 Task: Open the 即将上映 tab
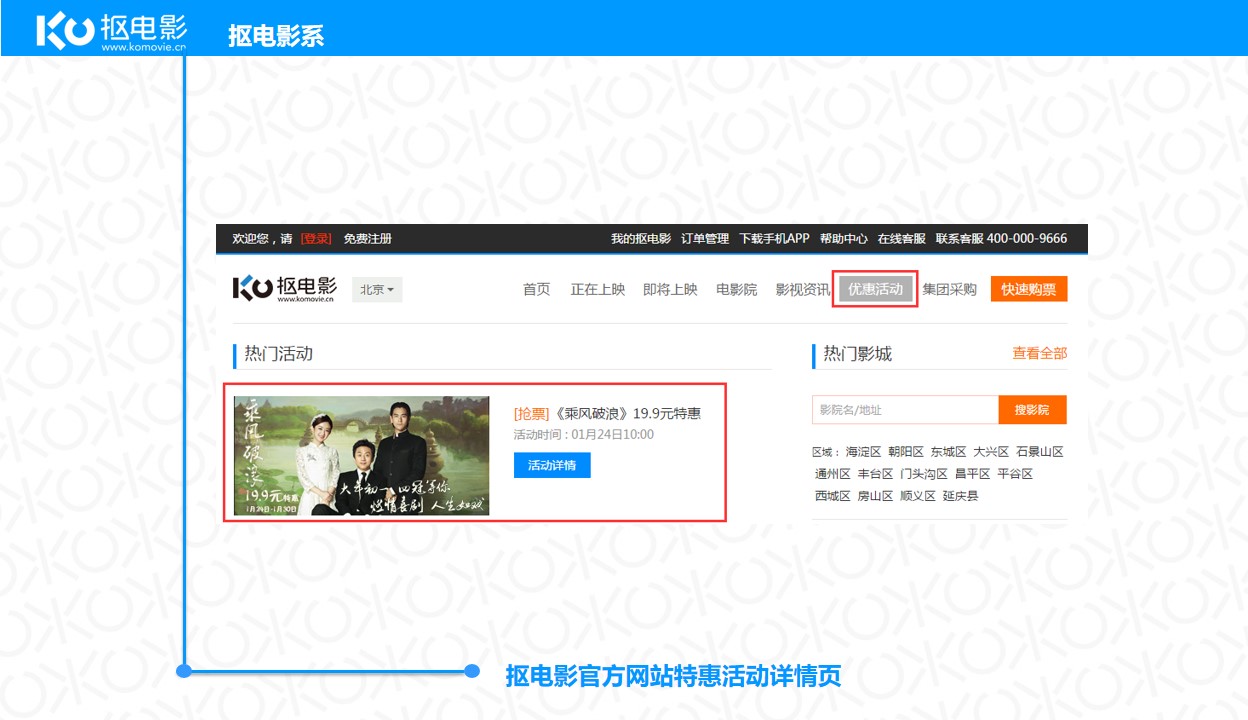(670, 290)
